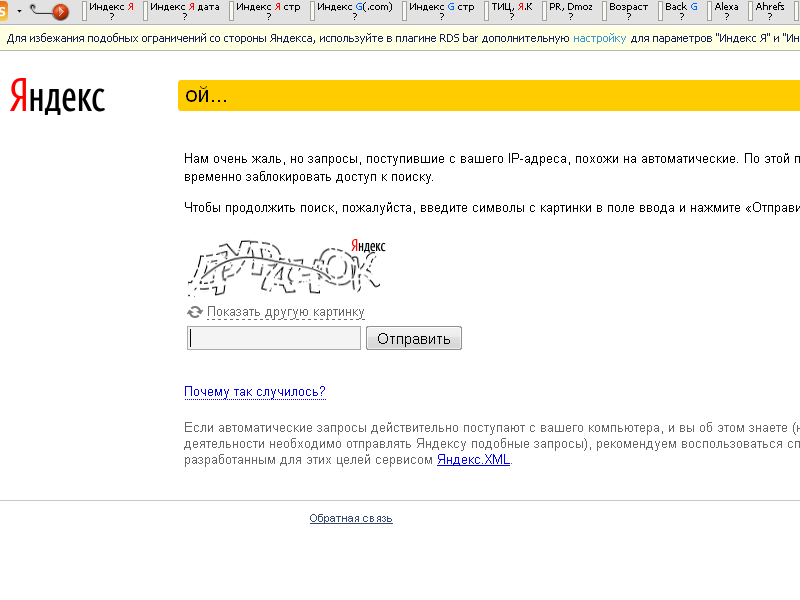Image resolution: width=800 pixels, height=600 pixels.
Task: Check the PR, Dmoz parameter
Action: (571, 11)
